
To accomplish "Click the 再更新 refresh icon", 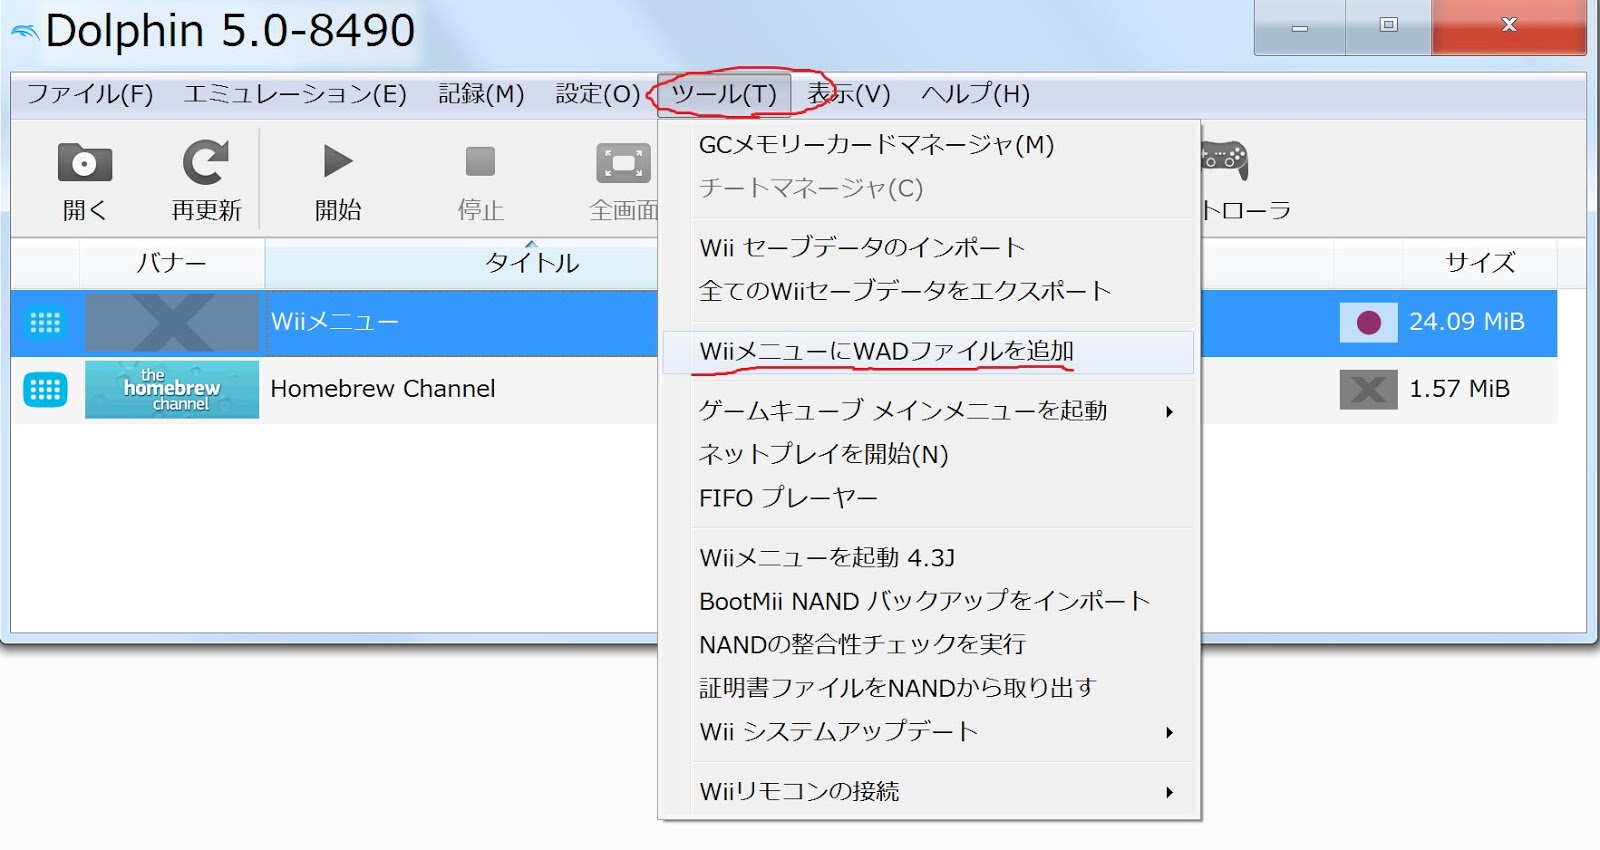I will point(206,162).
